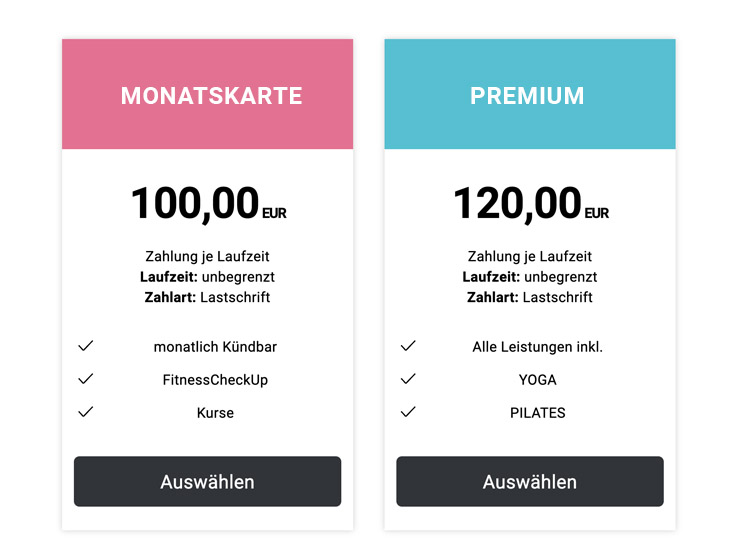
Task: Choose the Premium plan via Auswählen
Action: click(x=530, y=482)
